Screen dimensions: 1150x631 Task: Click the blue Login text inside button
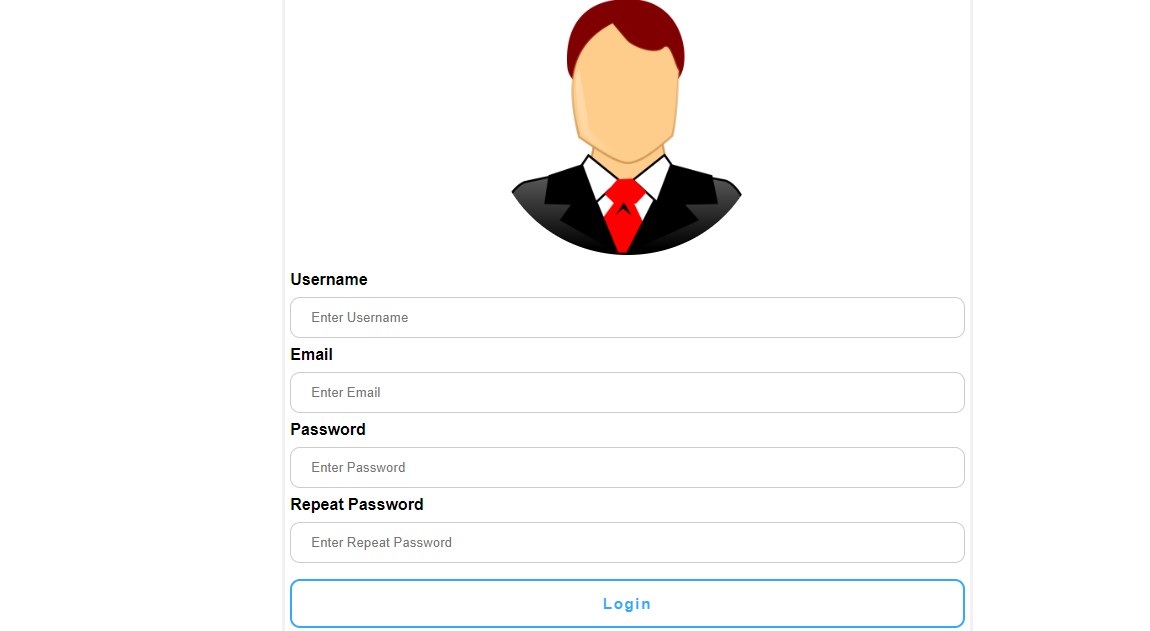627,604
